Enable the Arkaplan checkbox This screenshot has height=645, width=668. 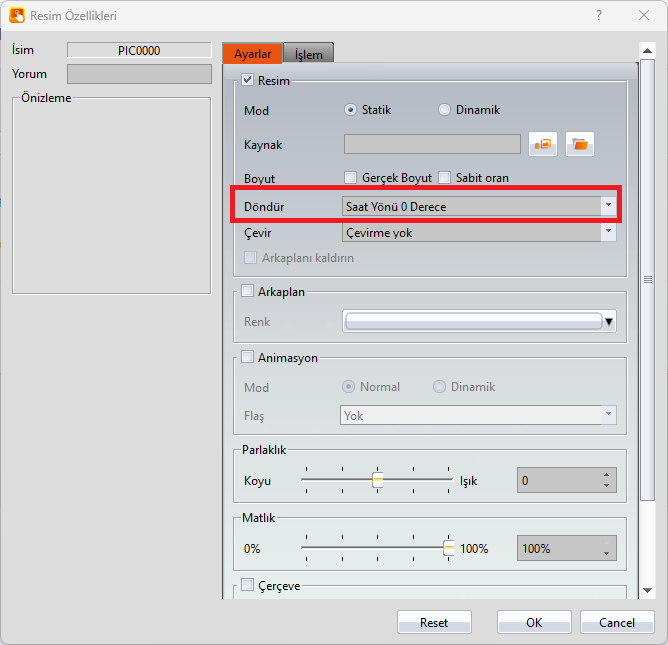click(249, 292)
